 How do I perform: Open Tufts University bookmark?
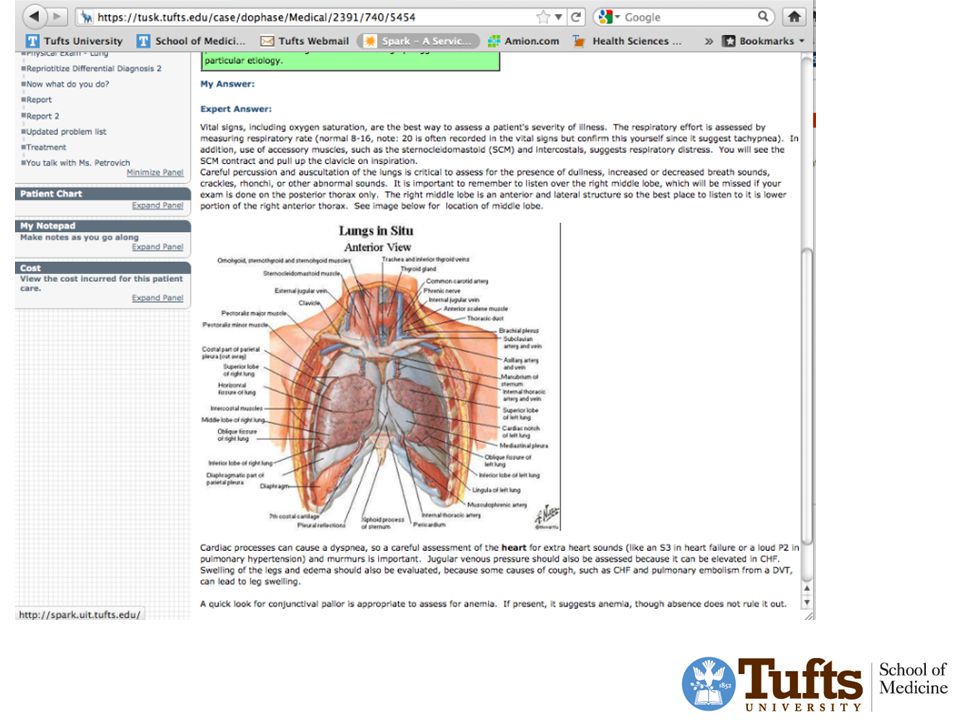(74, 41)
